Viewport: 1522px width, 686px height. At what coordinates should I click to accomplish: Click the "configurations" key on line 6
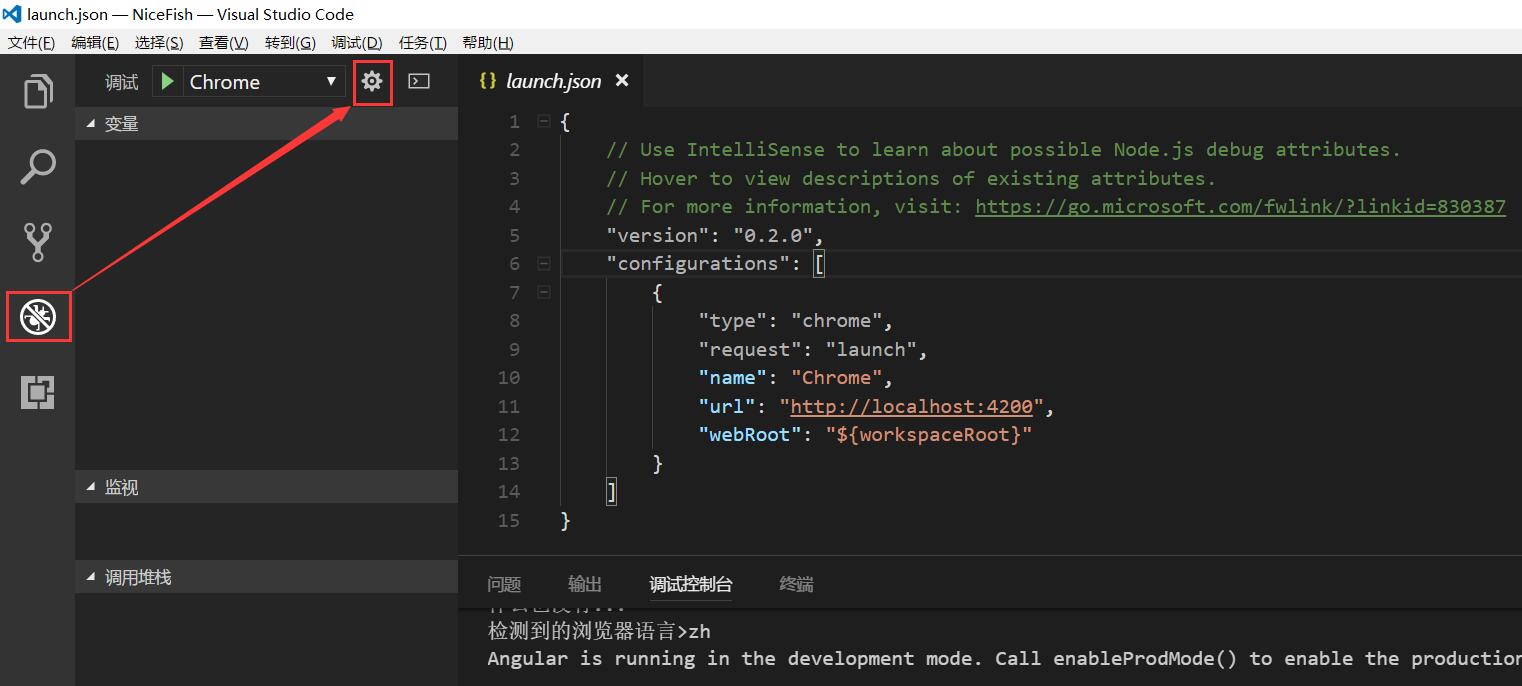coord(699,264)
